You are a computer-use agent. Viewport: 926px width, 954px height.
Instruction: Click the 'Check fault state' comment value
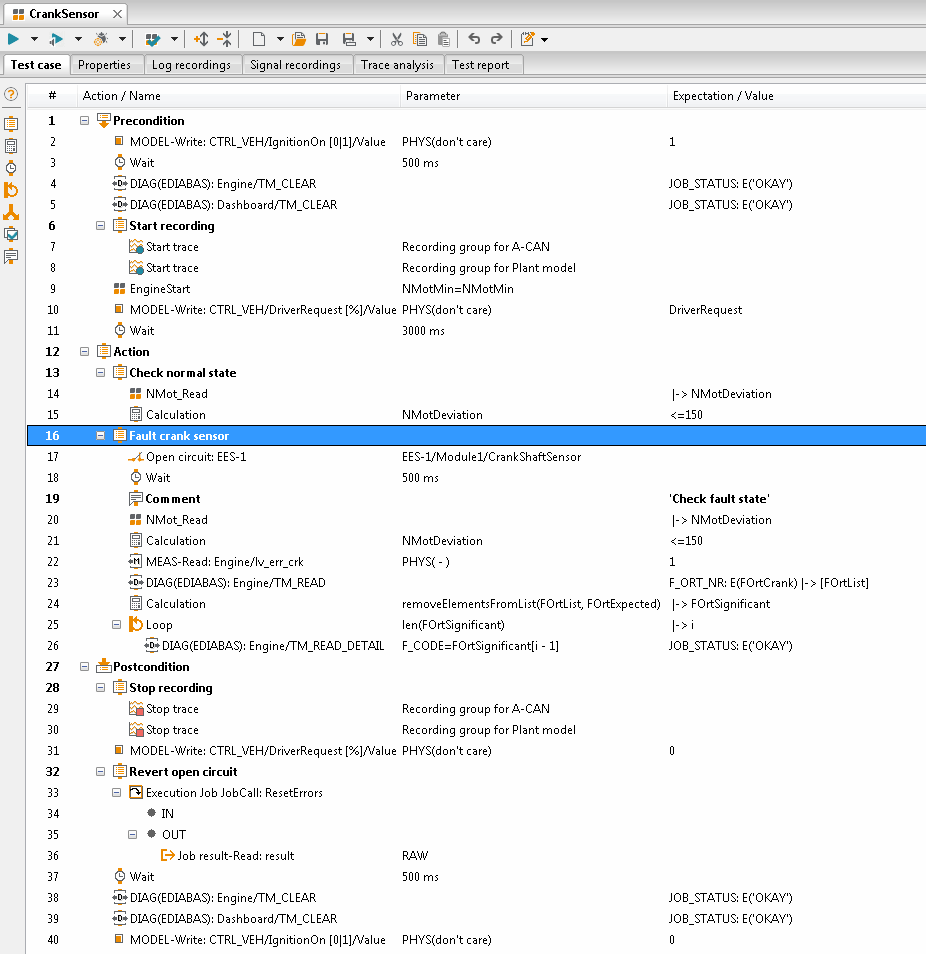tap(720, 499)
